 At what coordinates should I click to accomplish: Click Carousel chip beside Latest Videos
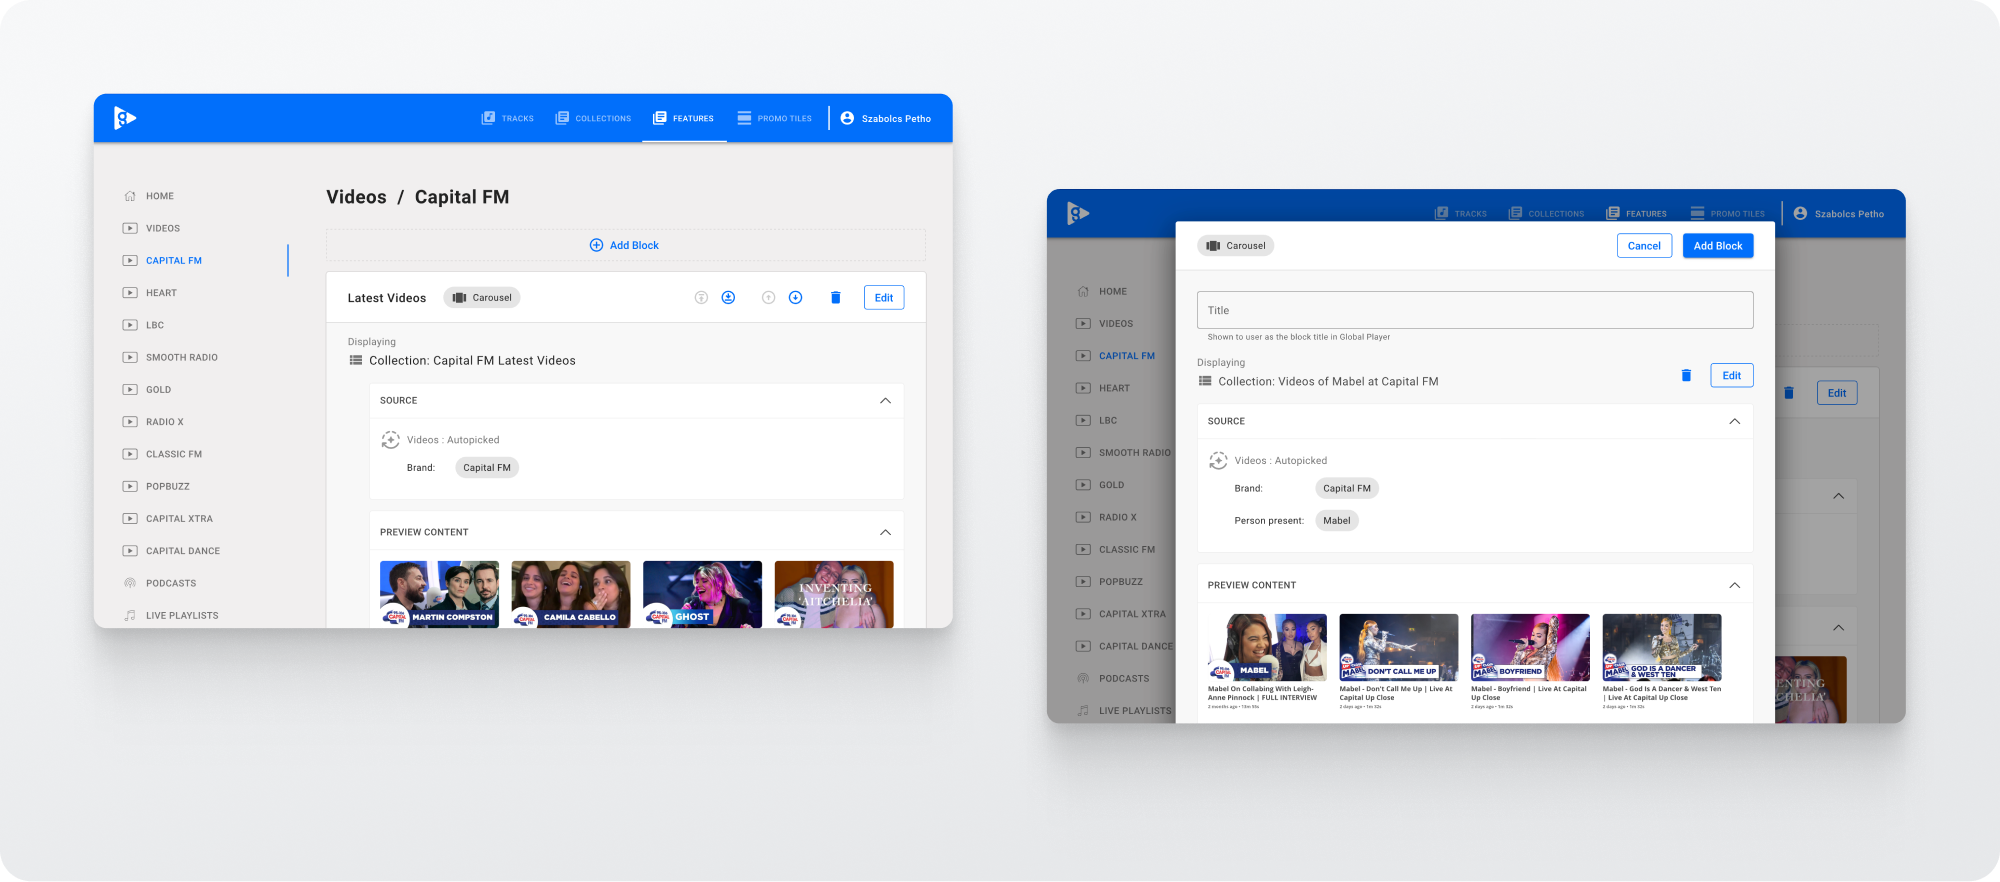tap(482, 298)
